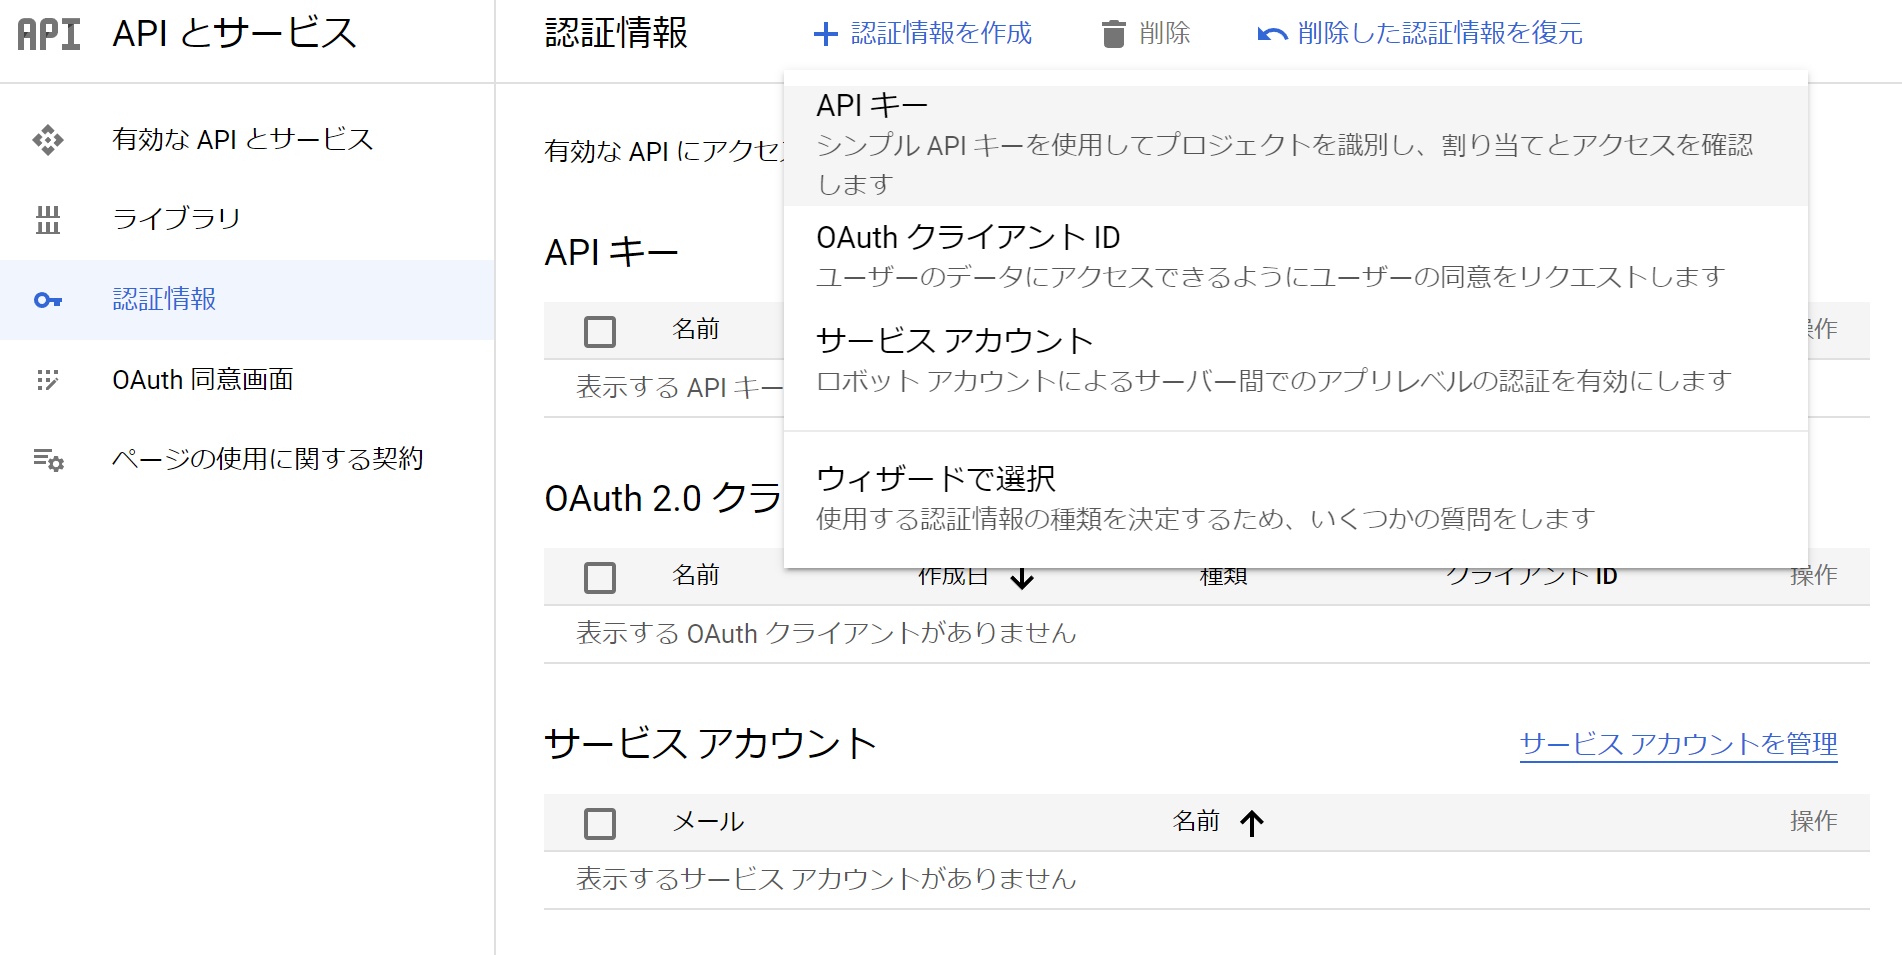The image size is (1902, 955).
Task: Click the 表示するサービス アカウントがありません message
Action: point(826,880)
